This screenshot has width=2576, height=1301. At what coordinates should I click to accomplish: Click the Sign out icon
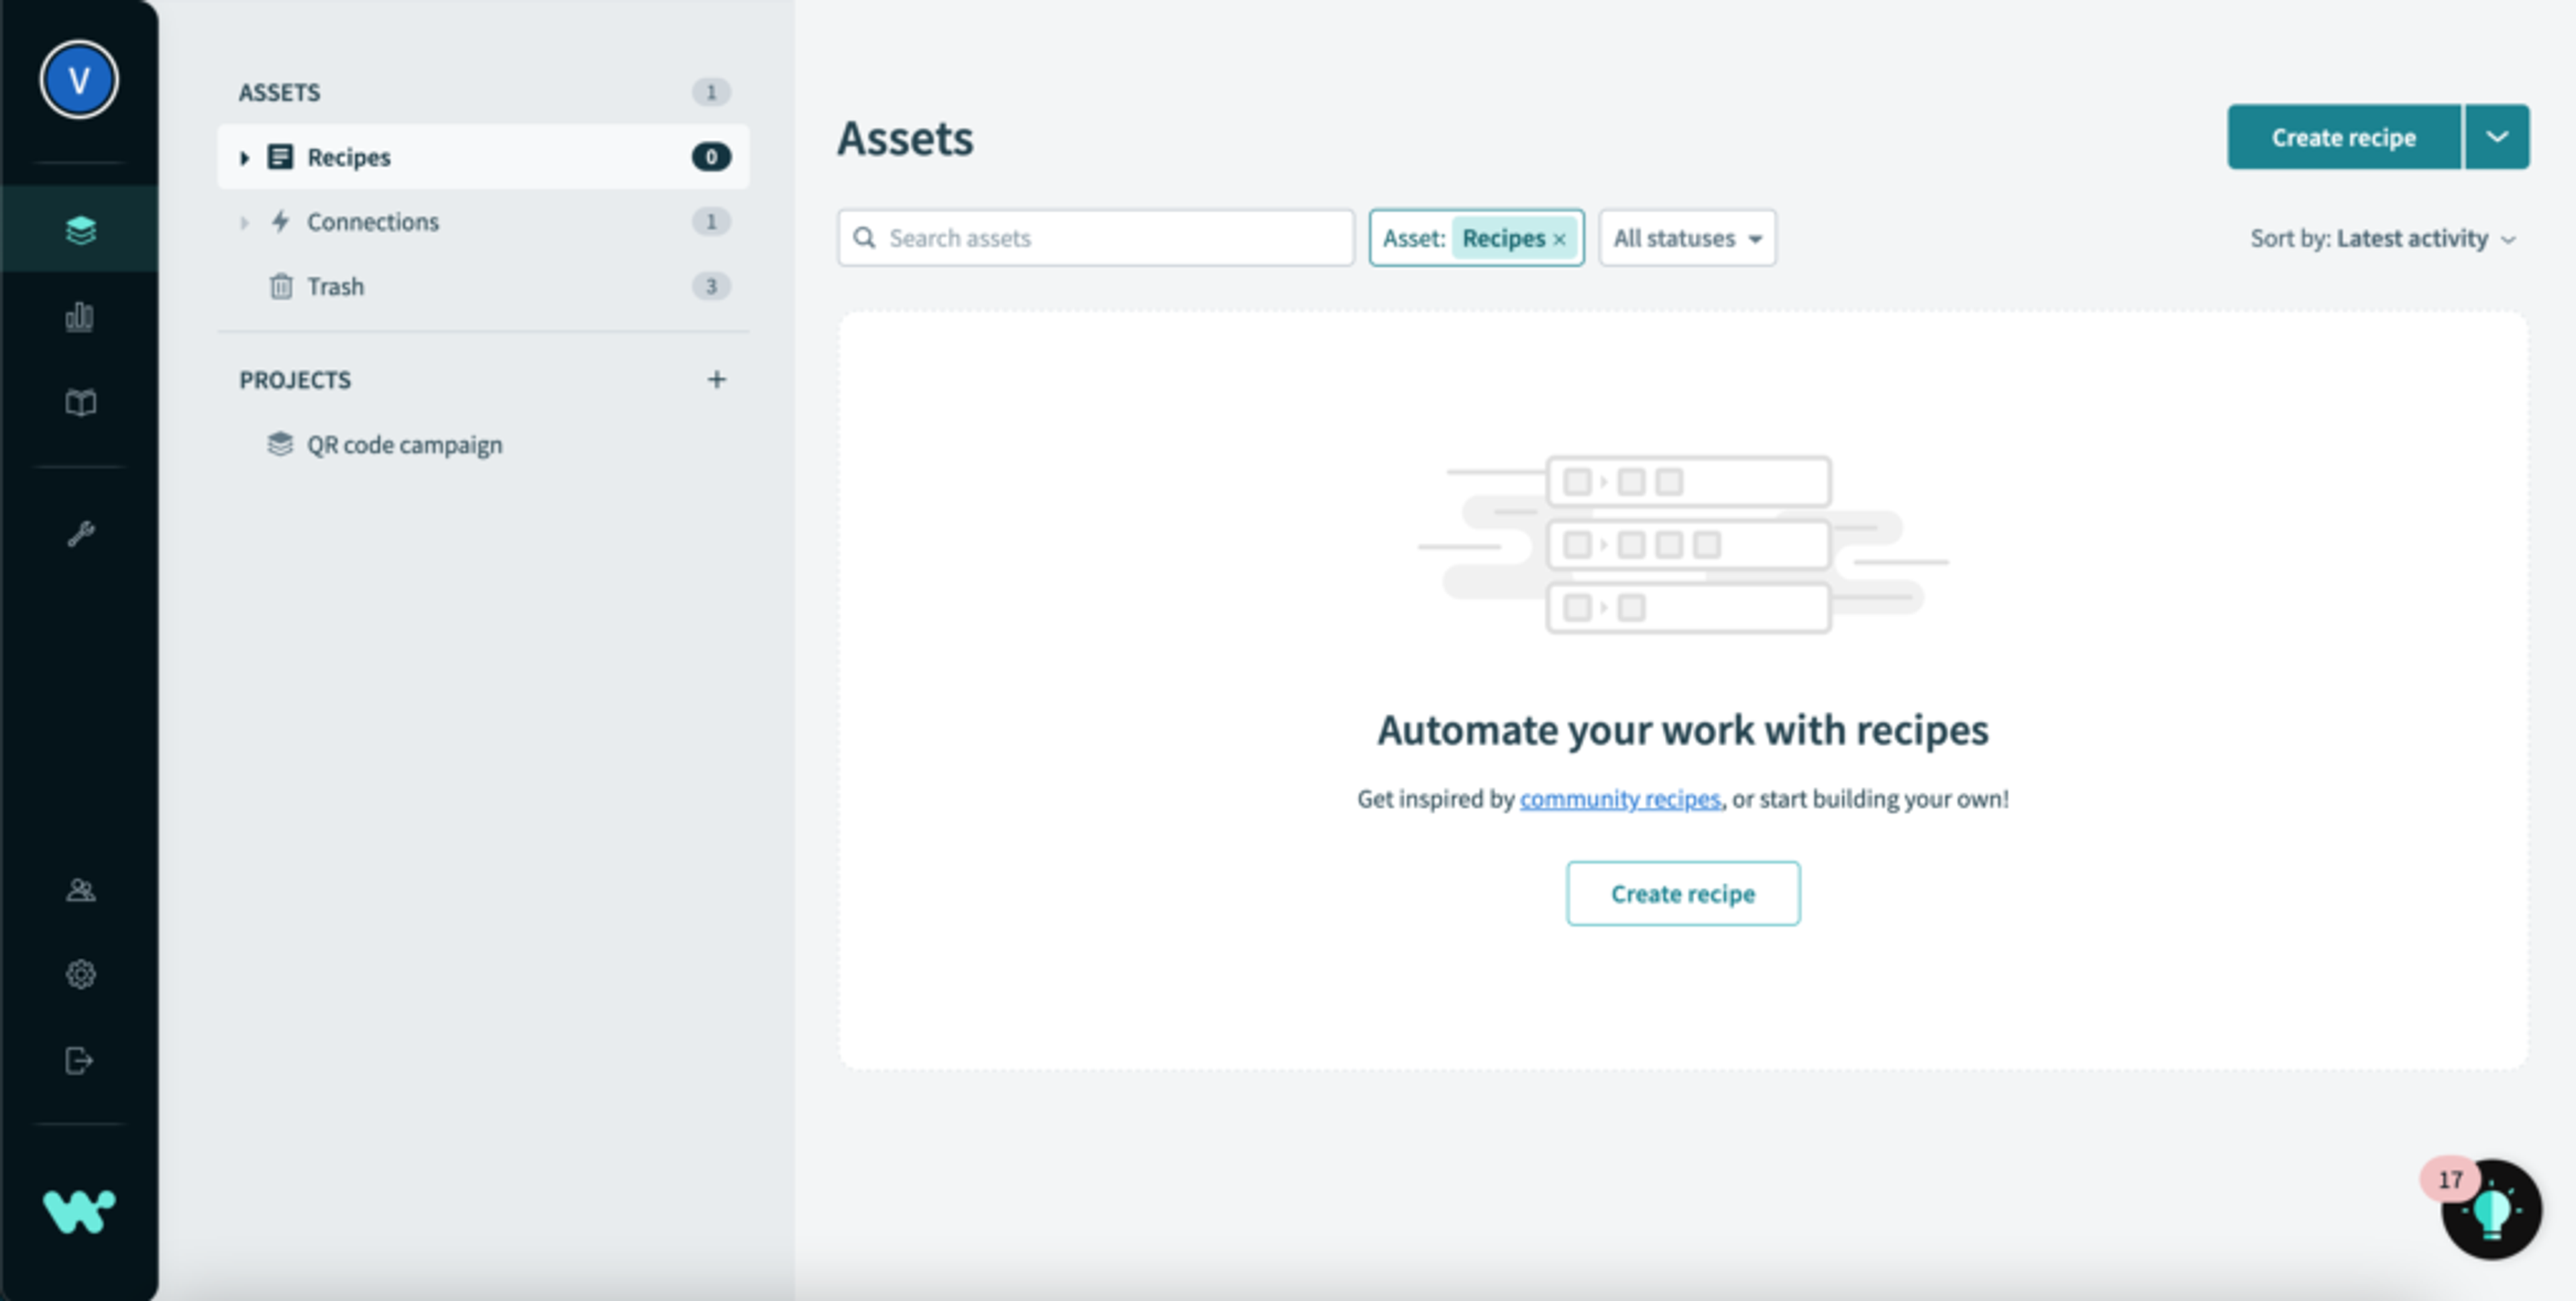pyautogui.click(x=80, y=1060)
